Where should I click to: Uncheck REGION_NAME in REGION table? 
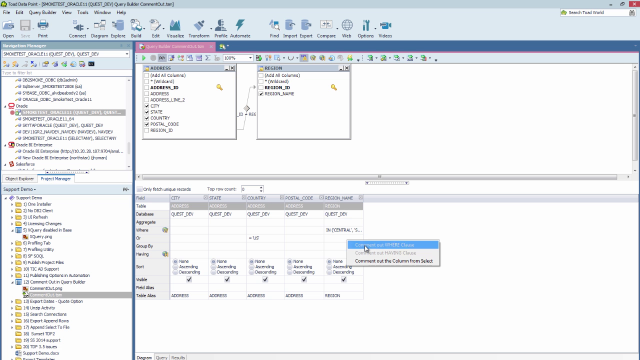(x=261, y=94)
